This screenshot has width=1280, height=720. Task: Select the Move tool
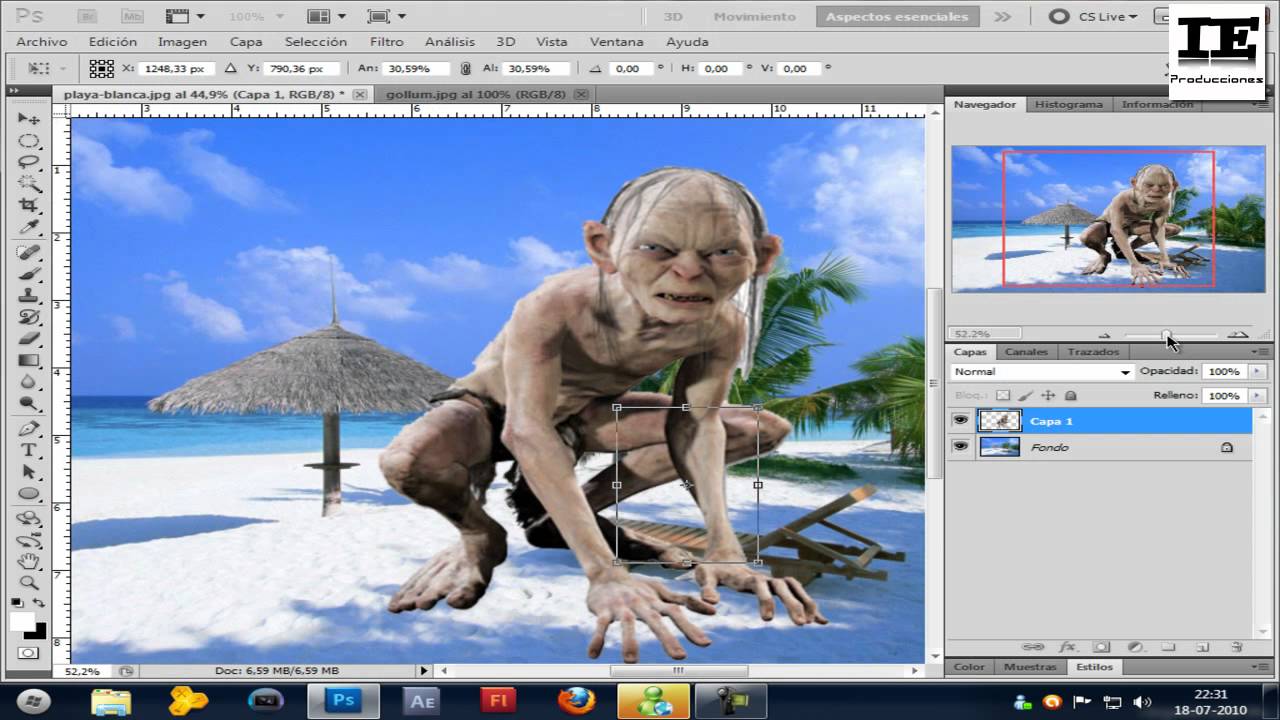(x=29, y=119)
